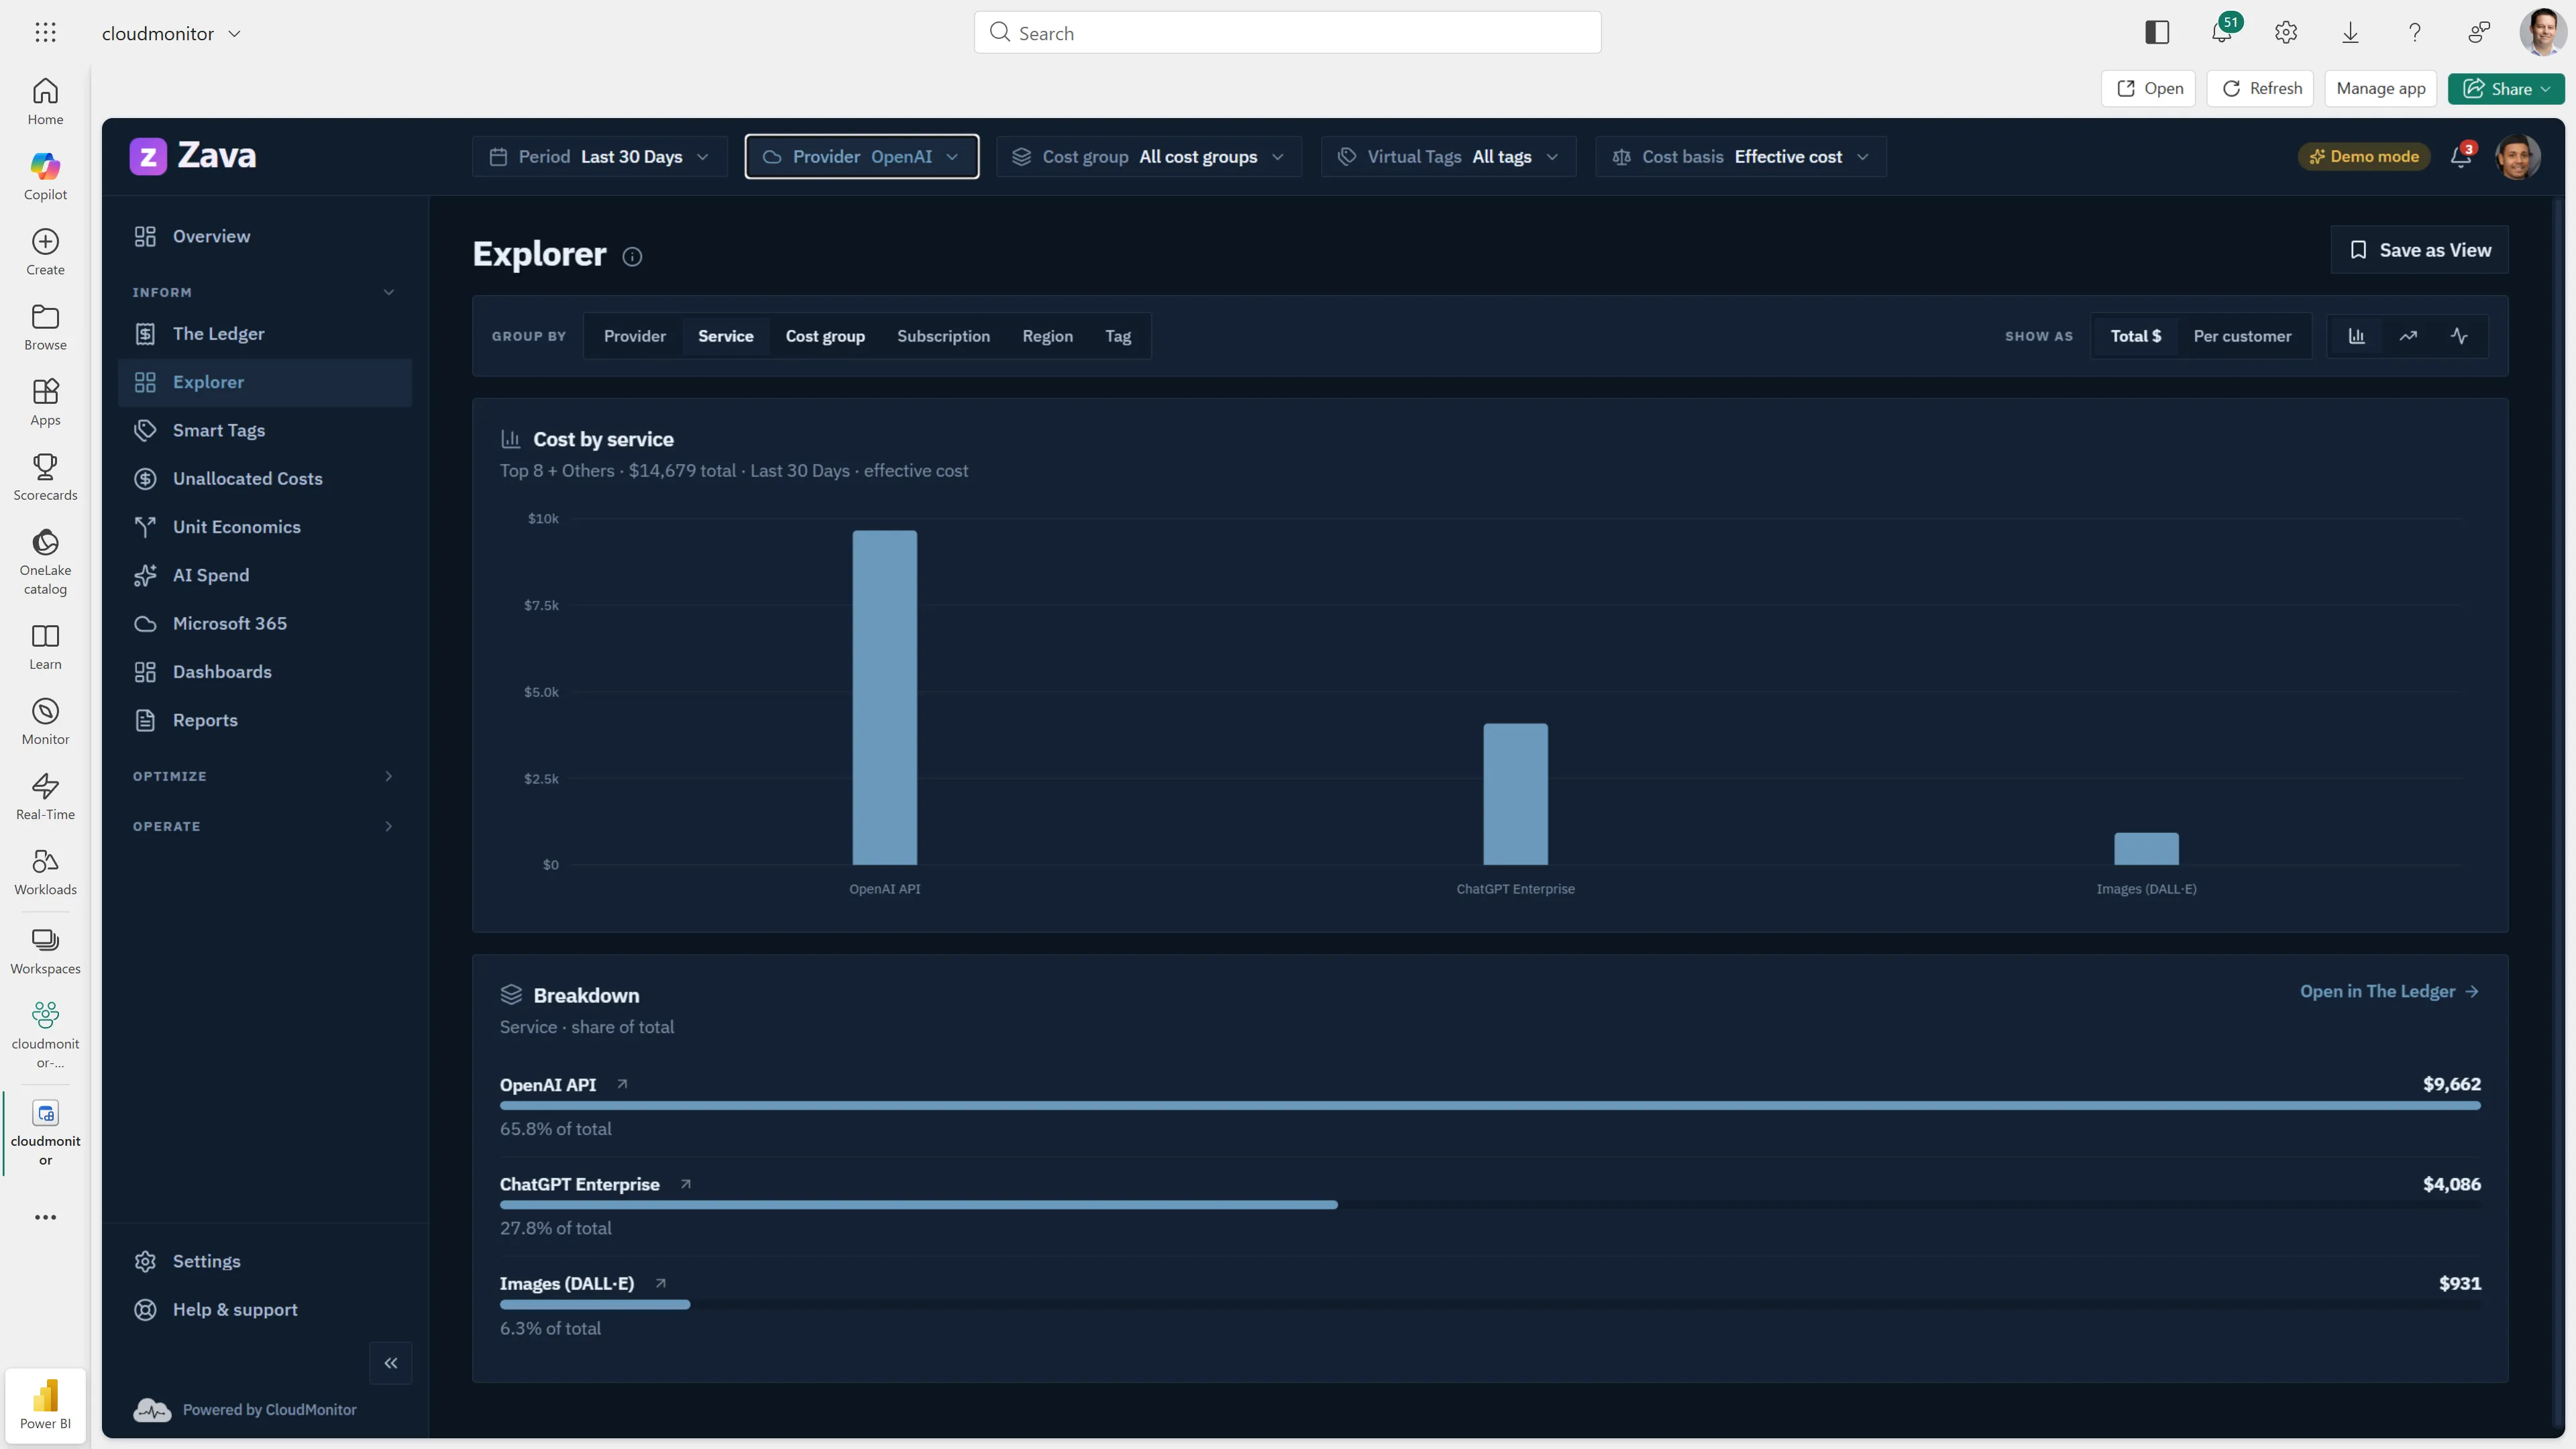Click the three-dot more options in rail
Screen dimensions: 2576x1449
(45, 1217)
